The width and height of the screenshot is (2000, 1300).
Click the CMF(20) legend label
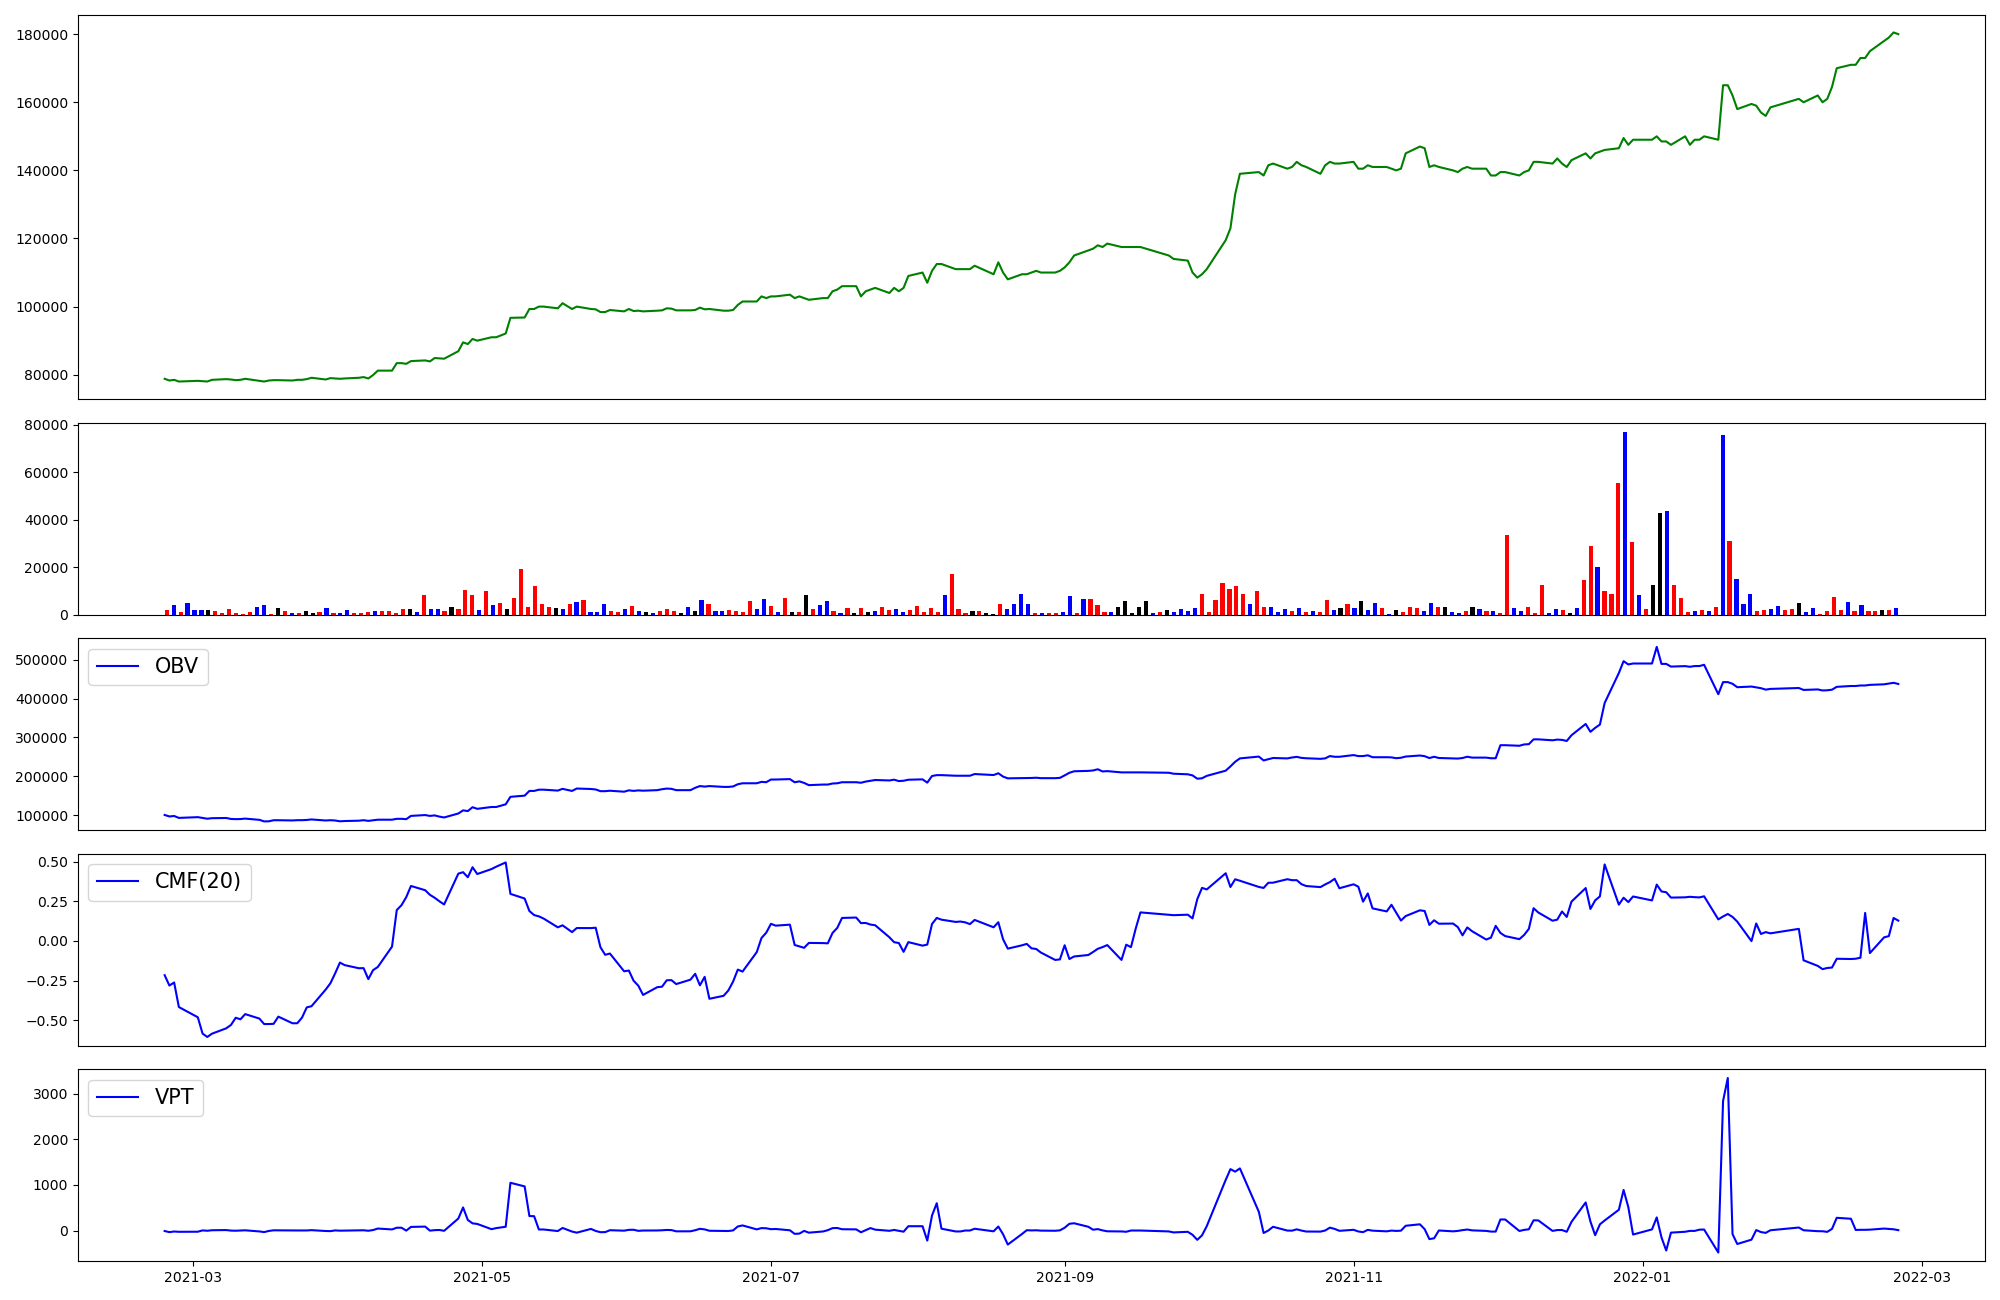pyautogui.click(x=197, y=881)
